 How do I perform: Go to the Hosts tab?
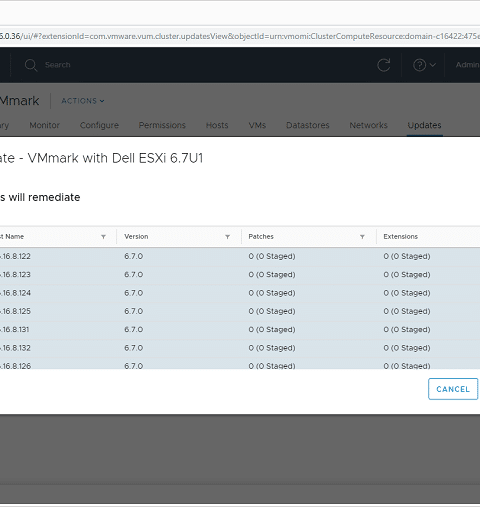coord(217,125)
